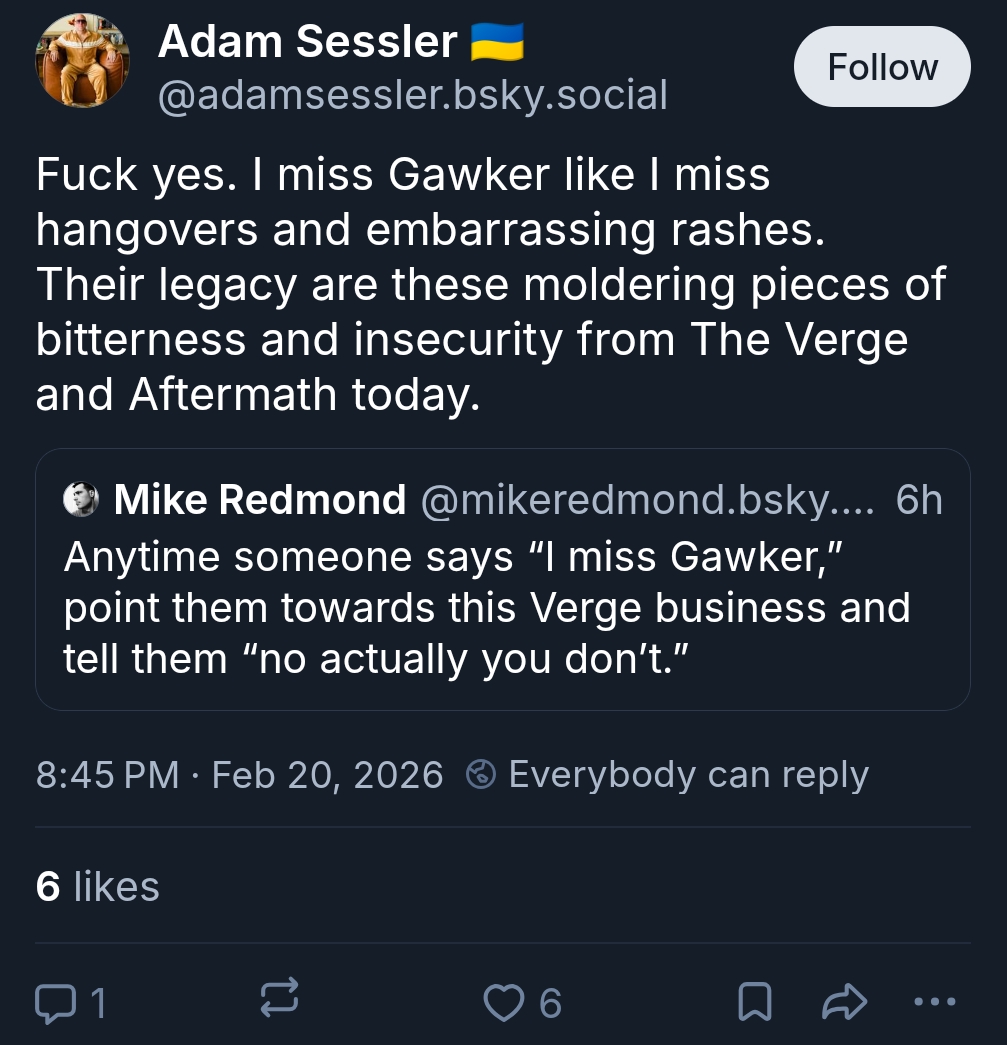Click the 6h timestamp on quoted post

[x=919, y=499]
